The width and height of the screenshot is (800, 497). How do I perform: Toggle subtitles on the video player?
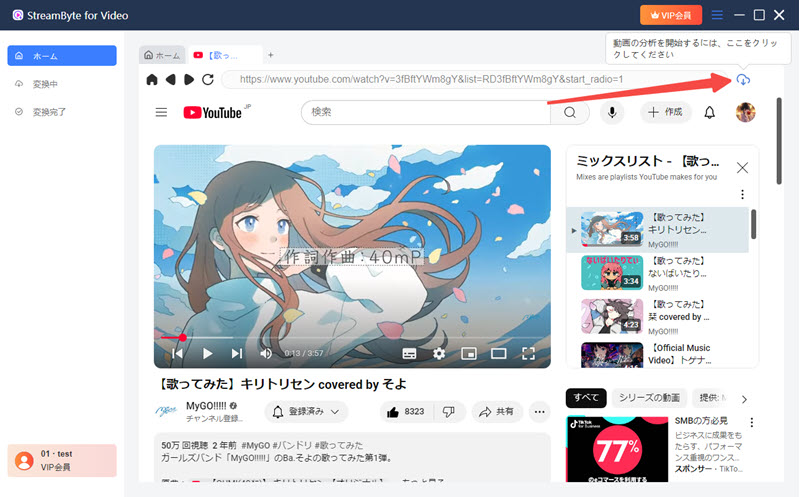(409, 354)
